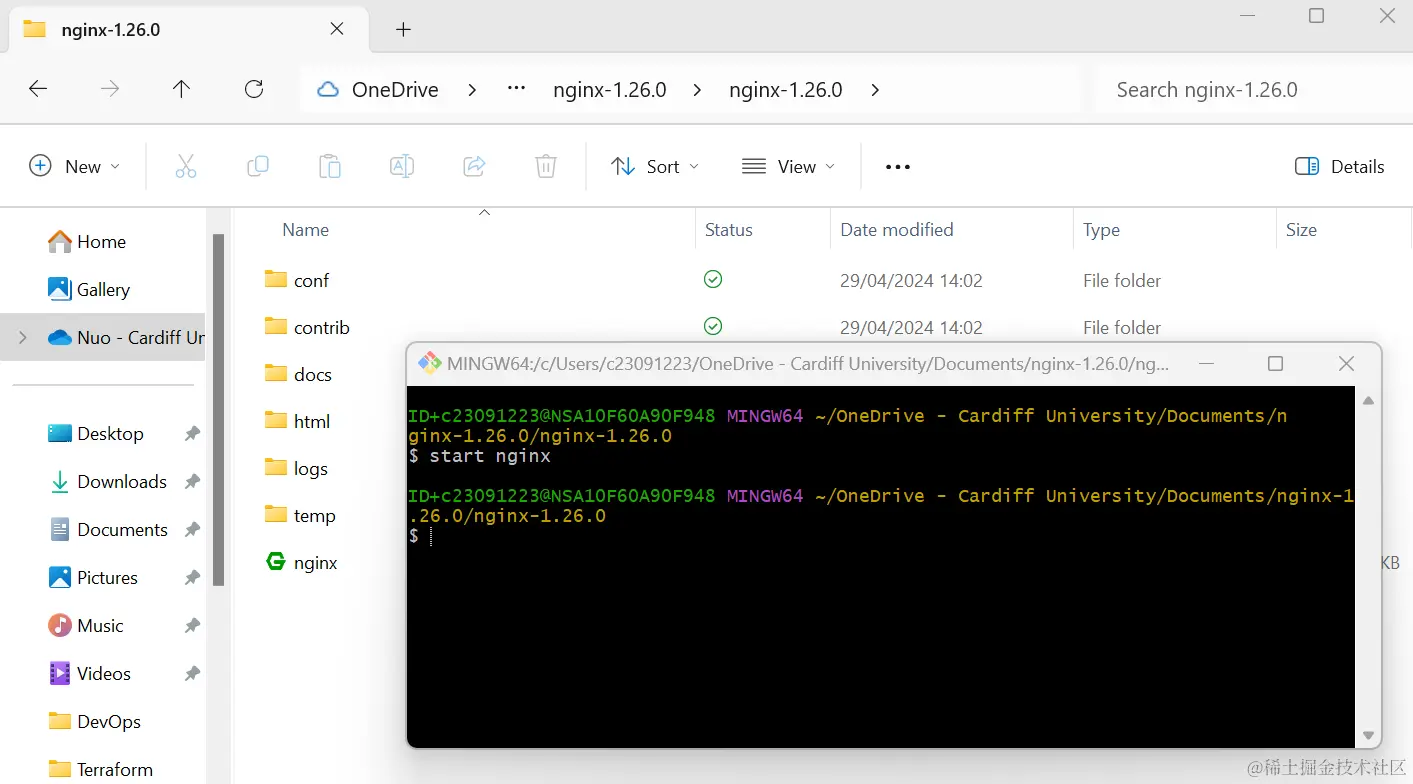Click the terminal scroll-up arrow
The width and height of the screenshot is (1413, 784).
pos(1369,400)
